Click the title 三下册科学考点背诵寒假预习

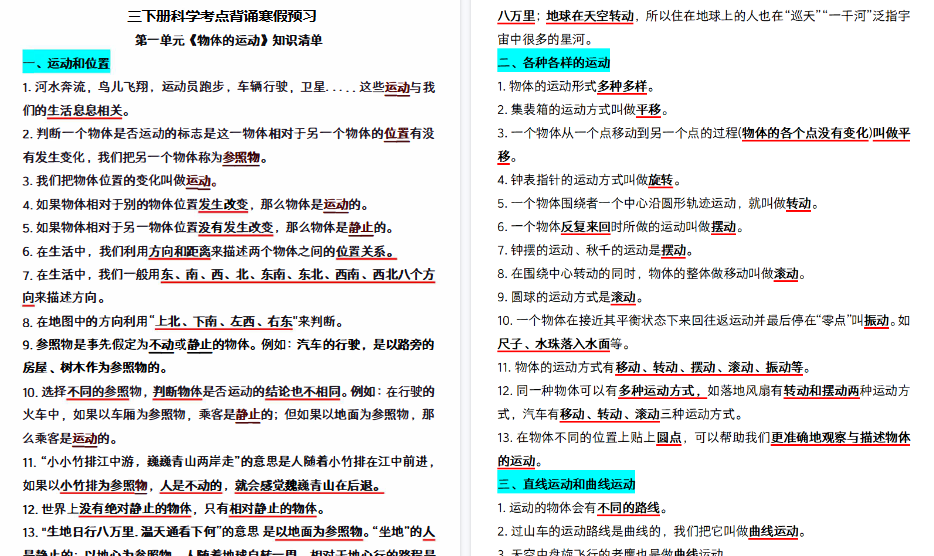[222, 16]
